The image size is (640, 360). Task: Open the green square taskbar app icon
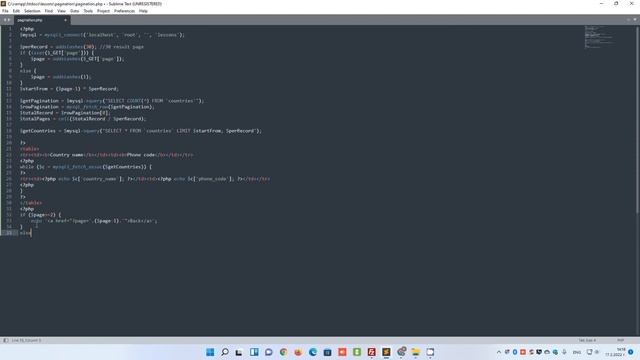pyautogui.click(x=357, y=352)
